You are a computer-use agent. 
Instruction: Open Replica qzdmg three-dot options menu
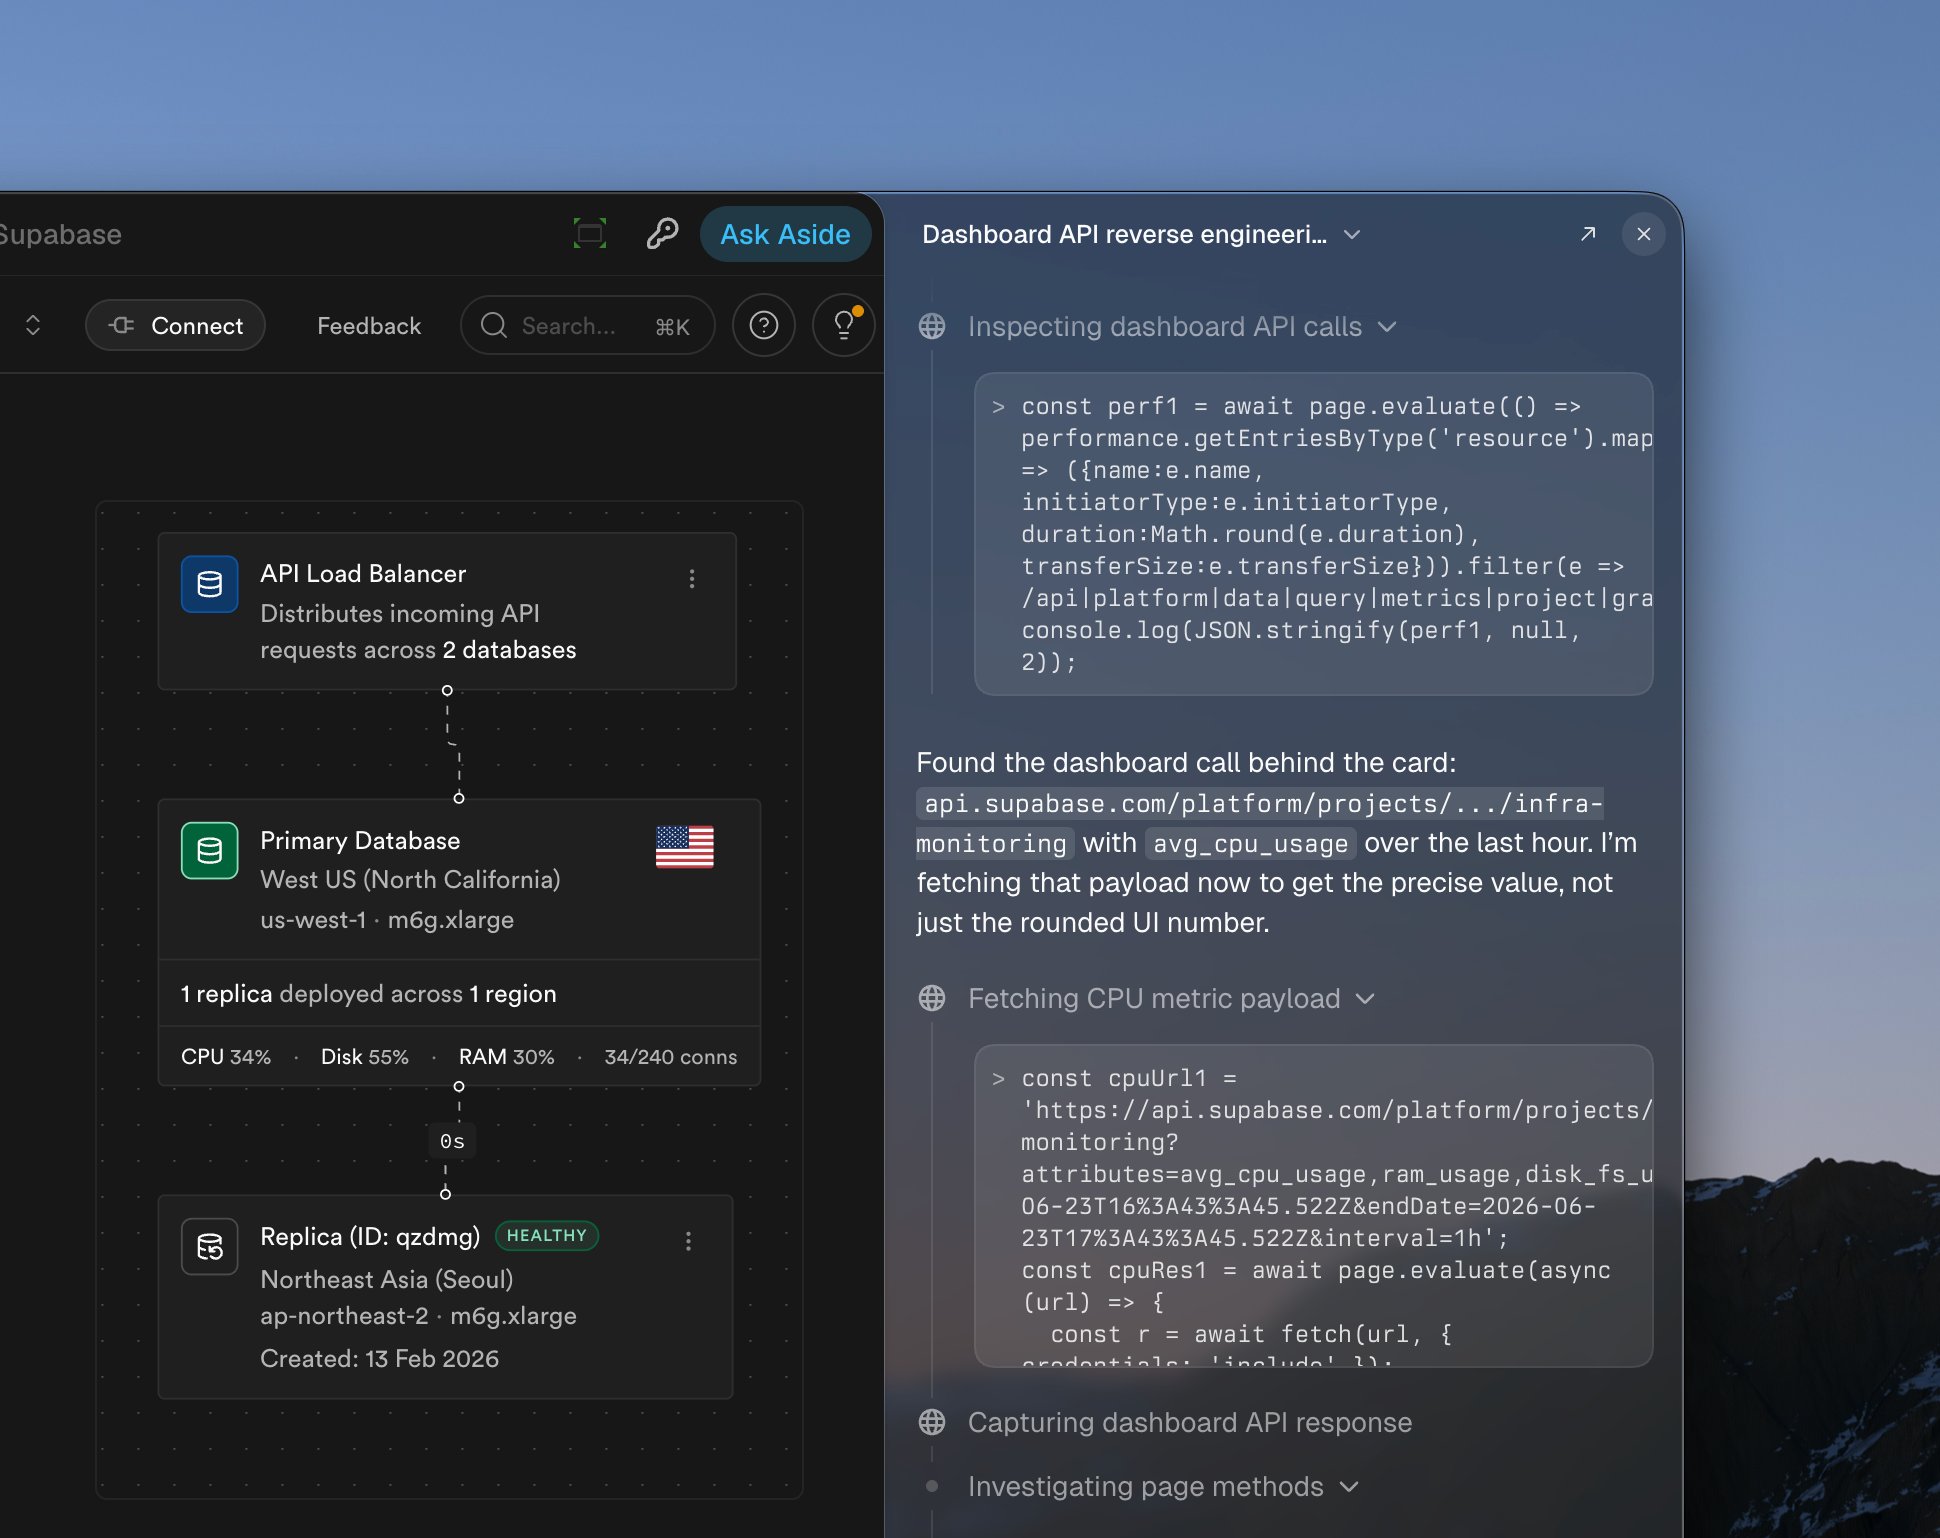pos(688,1241)
